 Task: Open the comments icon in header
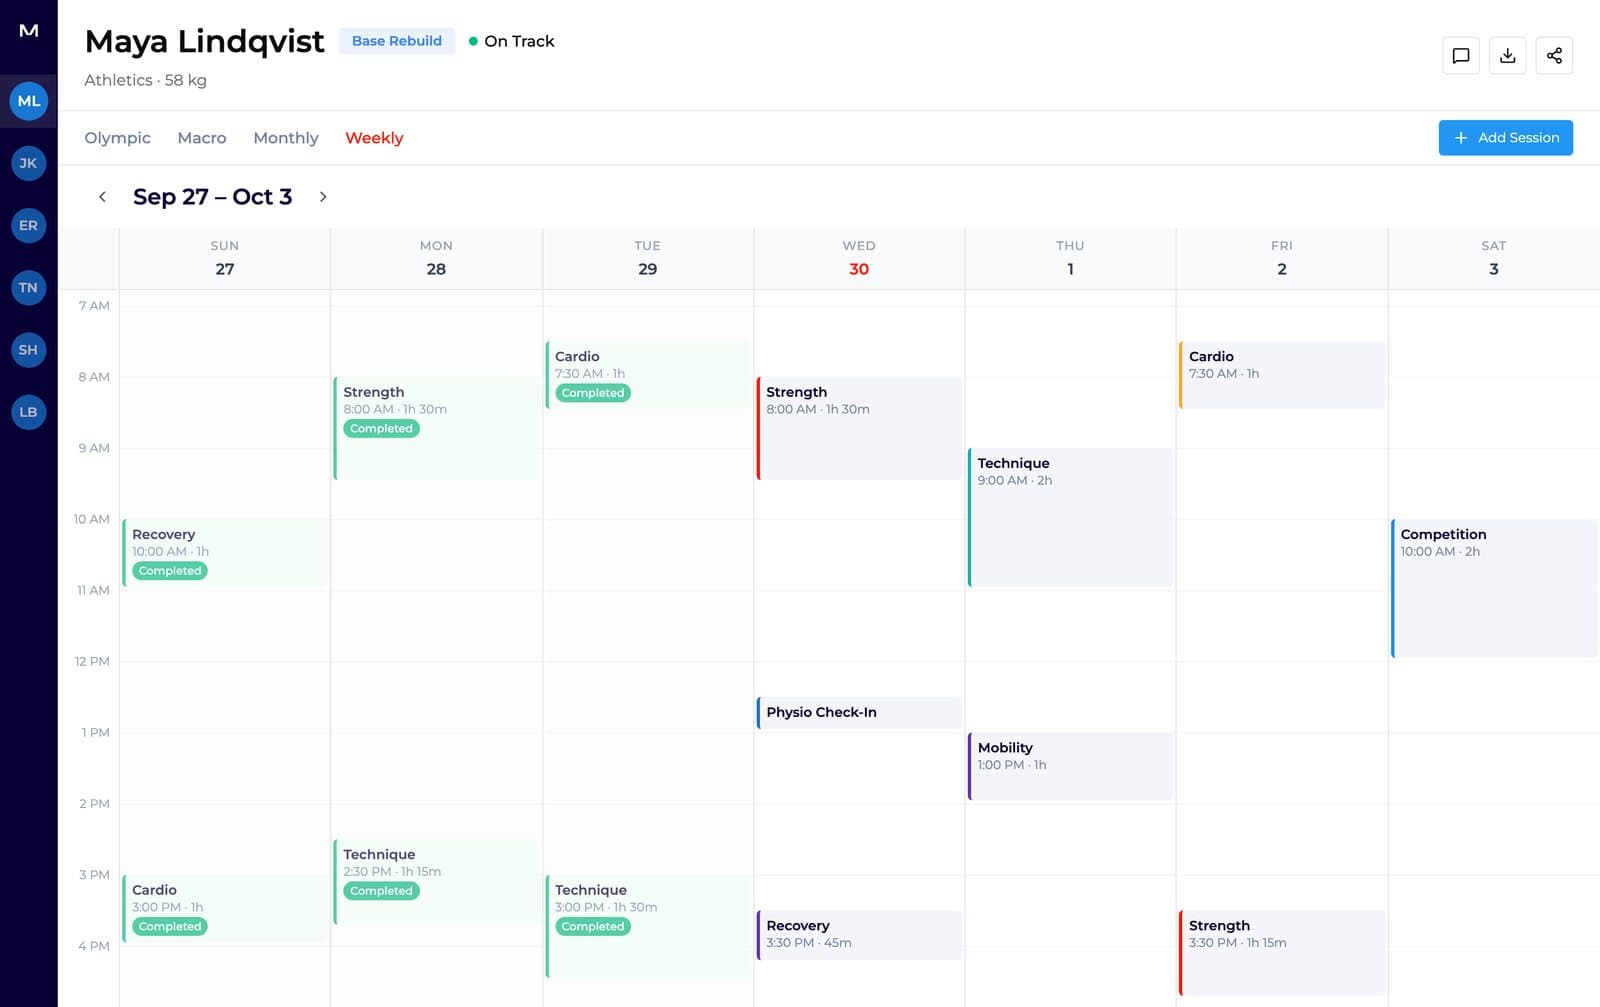coord(1460,56)
